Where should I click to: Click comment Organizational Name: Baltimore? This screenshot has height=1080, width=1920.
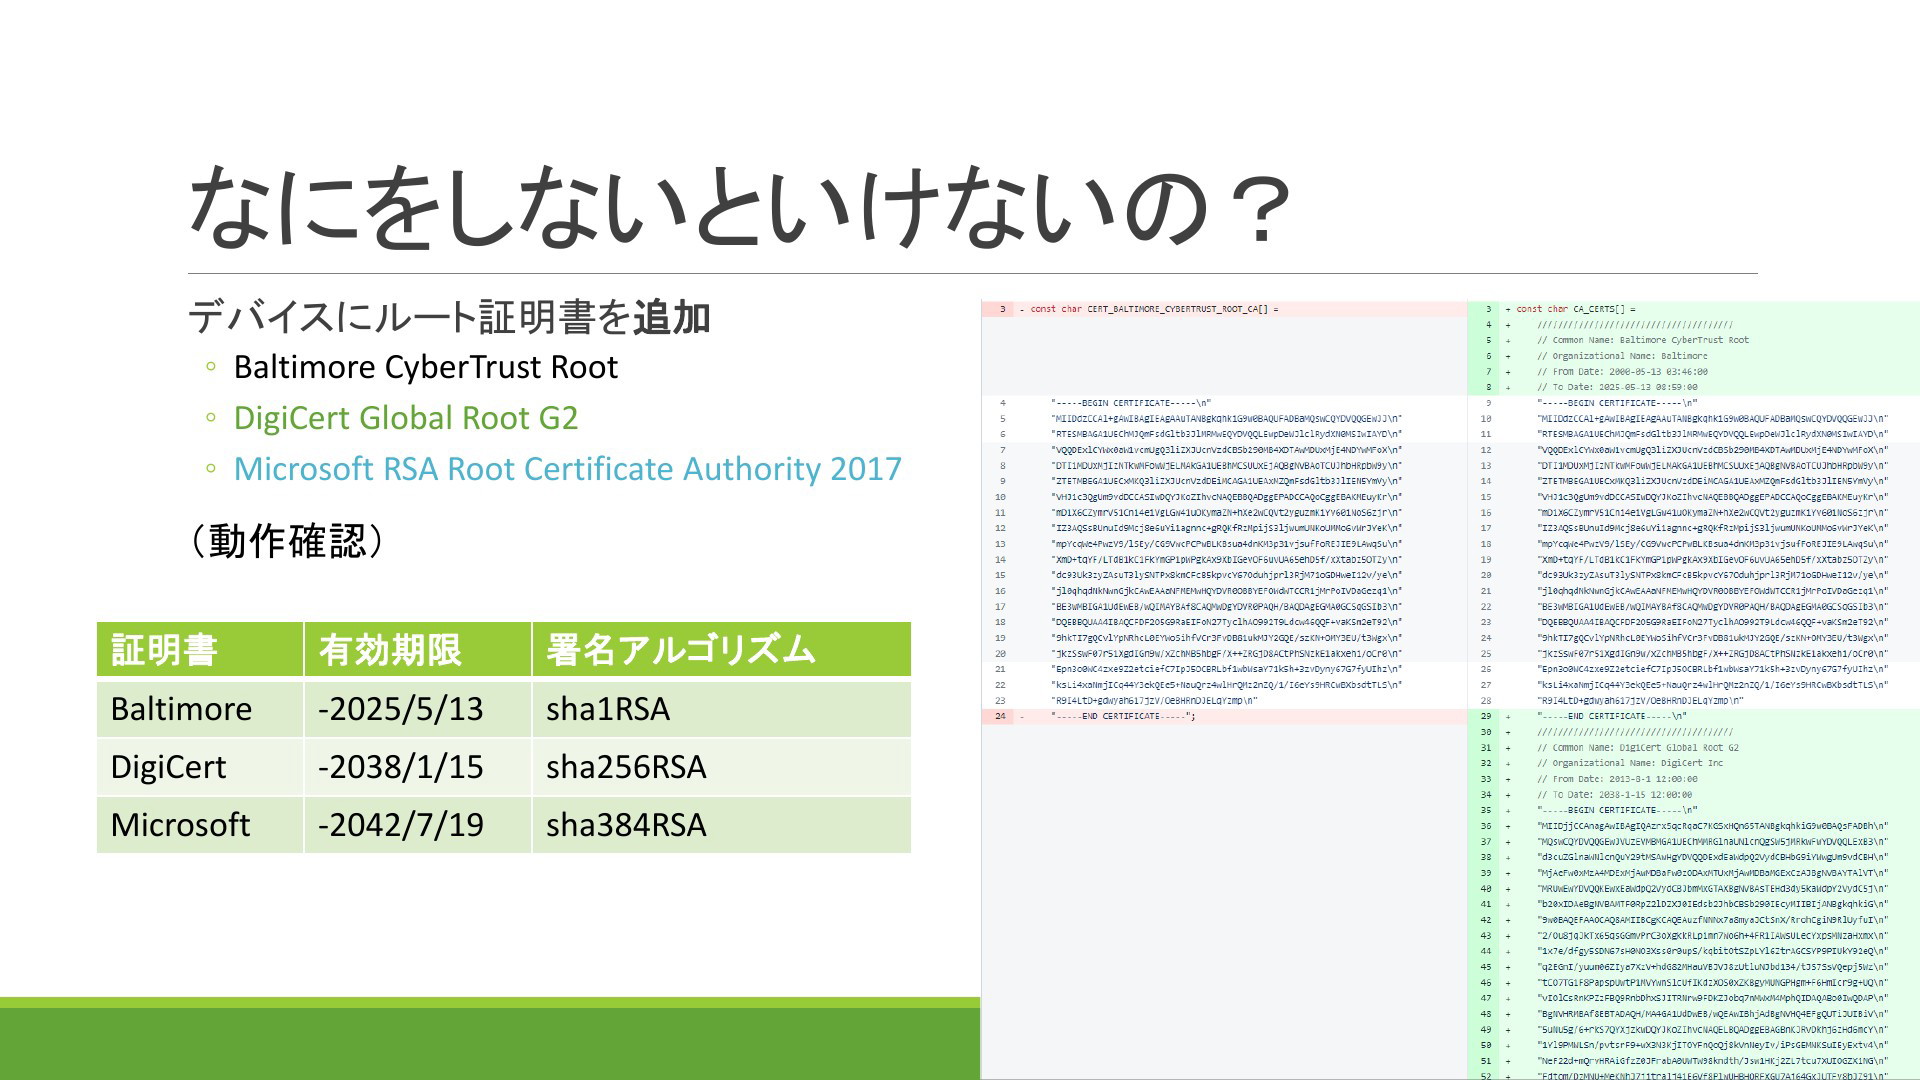tap(1622, 356)
